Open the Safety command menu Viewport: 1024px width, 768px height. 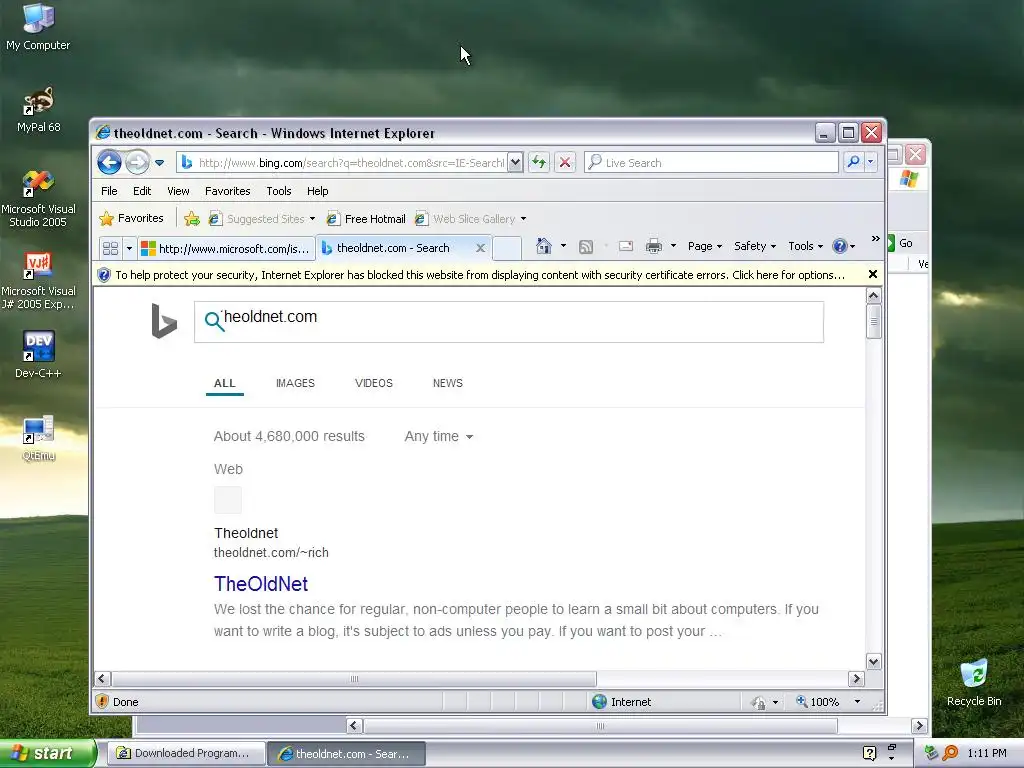tap(754, 246)
